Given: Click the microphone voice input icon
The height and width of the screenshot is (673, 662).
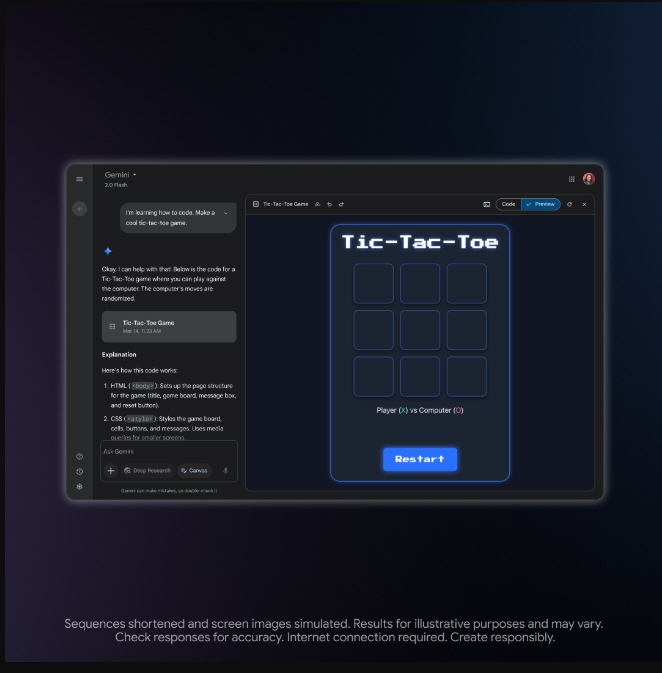Looking at the screenshot, I should tap(225, 470).
